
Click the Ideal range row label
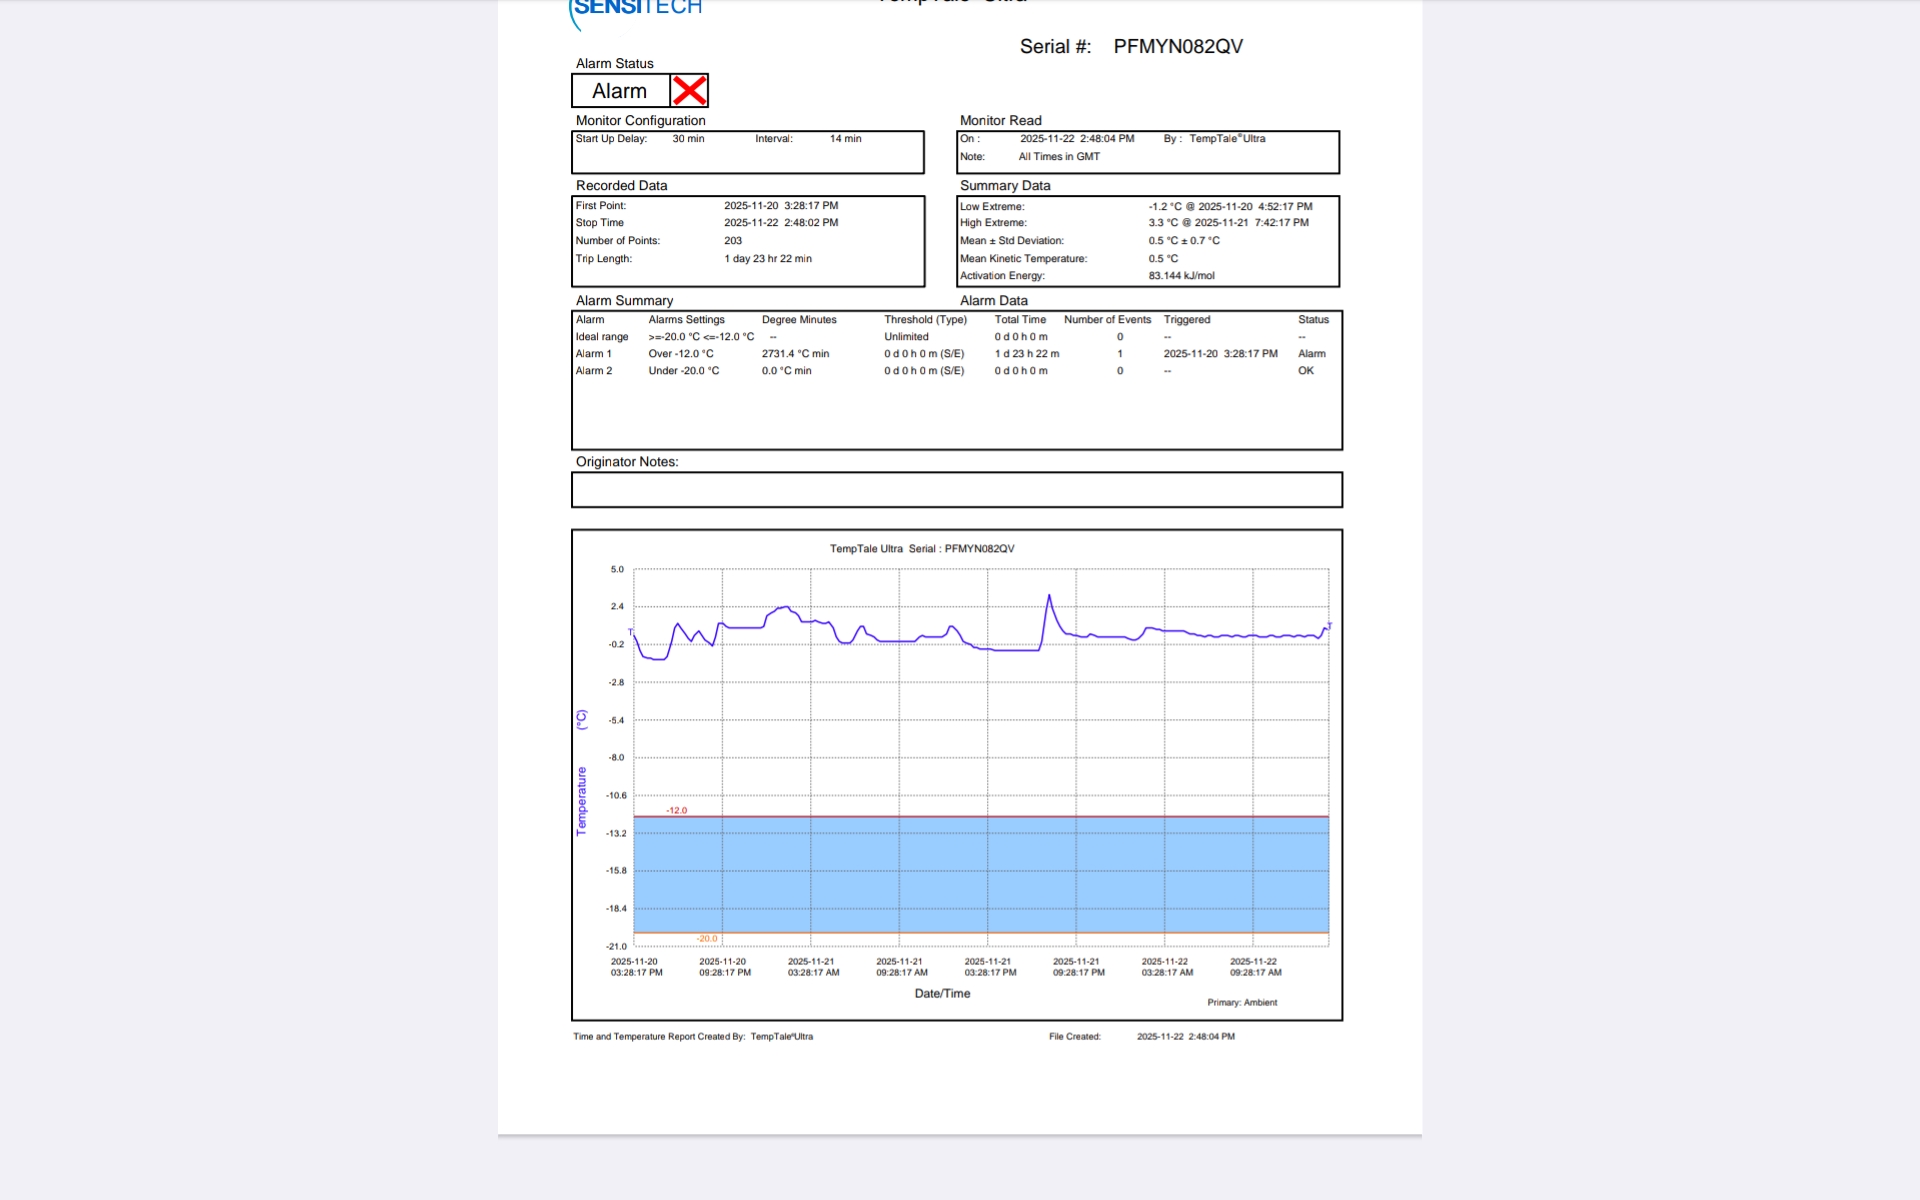pos(601,337)
